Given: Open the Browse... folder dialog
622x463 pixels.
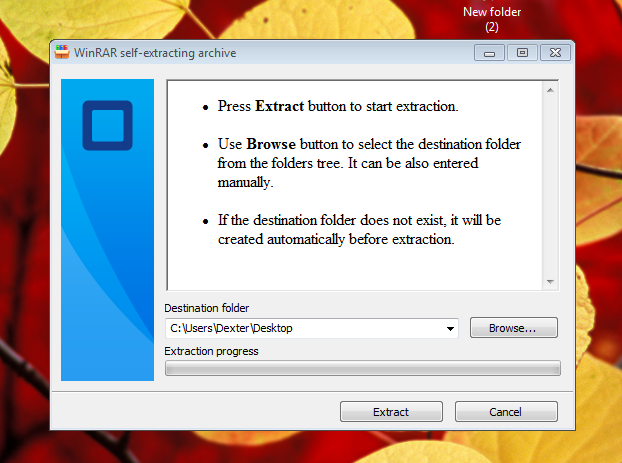Looking at the screenshot, I should point(514,328).
